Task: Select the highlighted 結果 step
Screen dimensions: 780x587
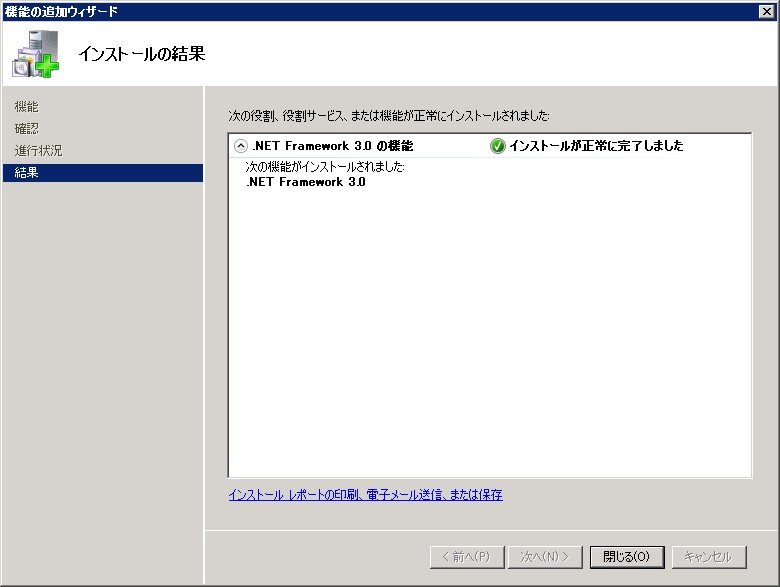Action: click(27, 173)
